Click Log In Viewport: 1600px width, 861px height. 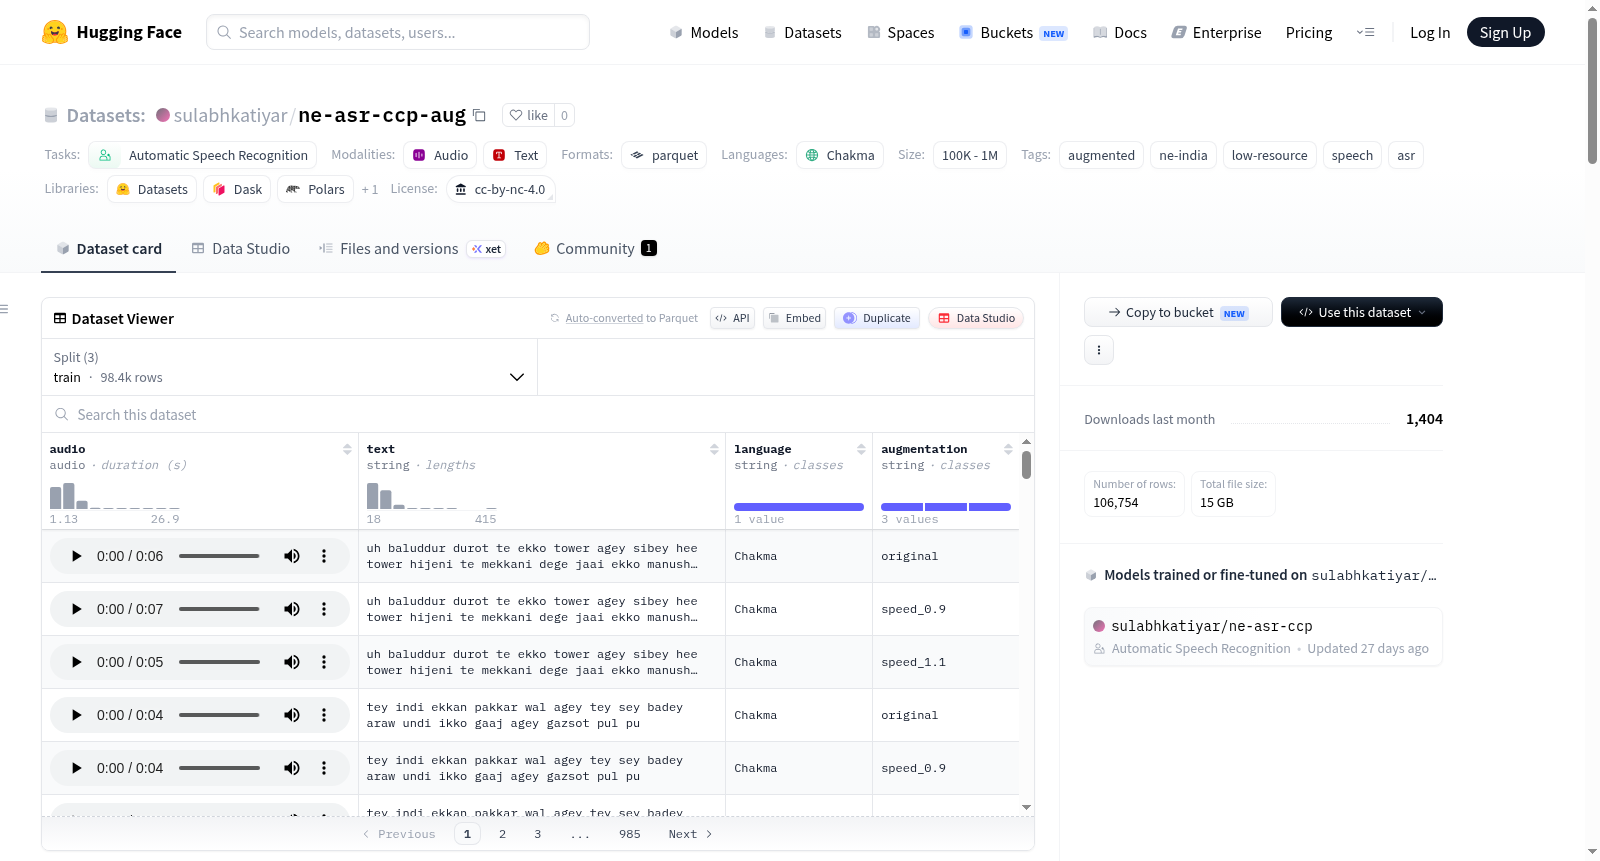pyautogui.click(x=1430, y=32)
